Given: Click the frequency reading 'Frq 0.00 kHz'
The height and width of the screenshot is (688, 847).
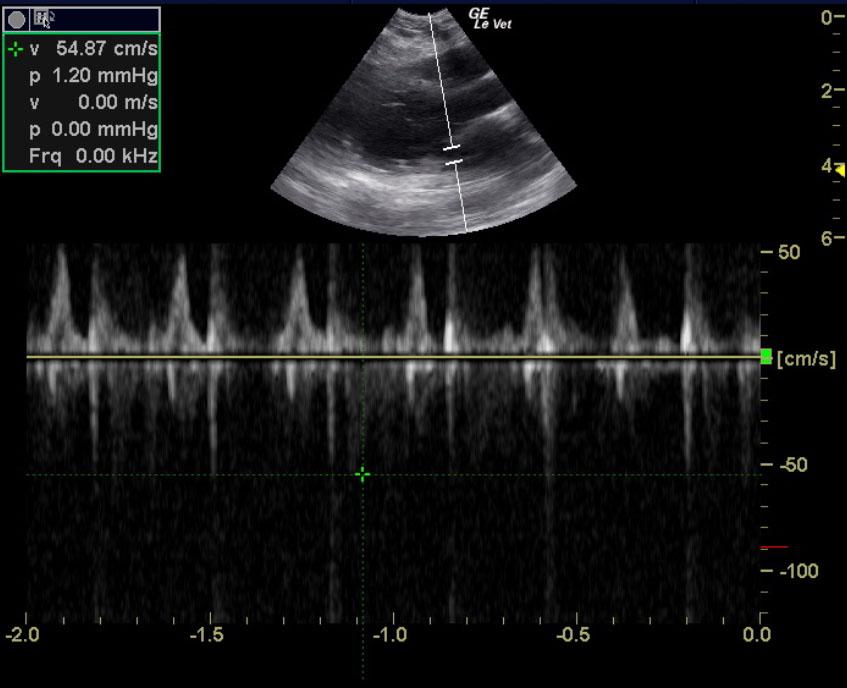Looking at the screenshot, I should 93,156.
